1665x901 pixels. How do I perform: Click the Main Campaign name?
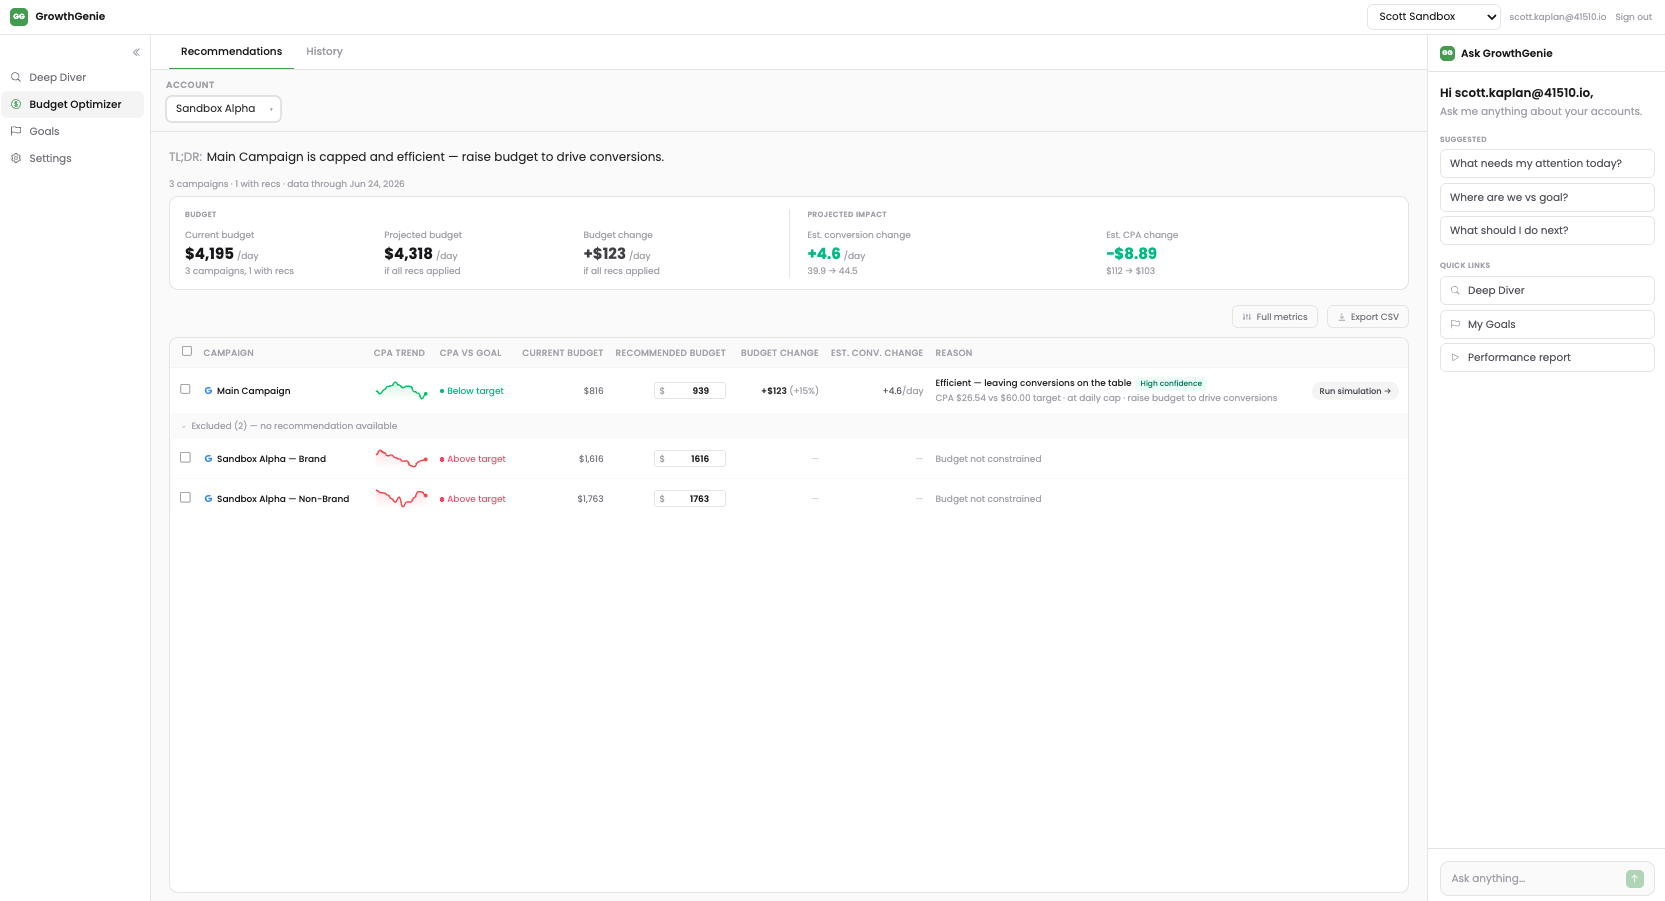pyautogui.click(x=254, y=391)
